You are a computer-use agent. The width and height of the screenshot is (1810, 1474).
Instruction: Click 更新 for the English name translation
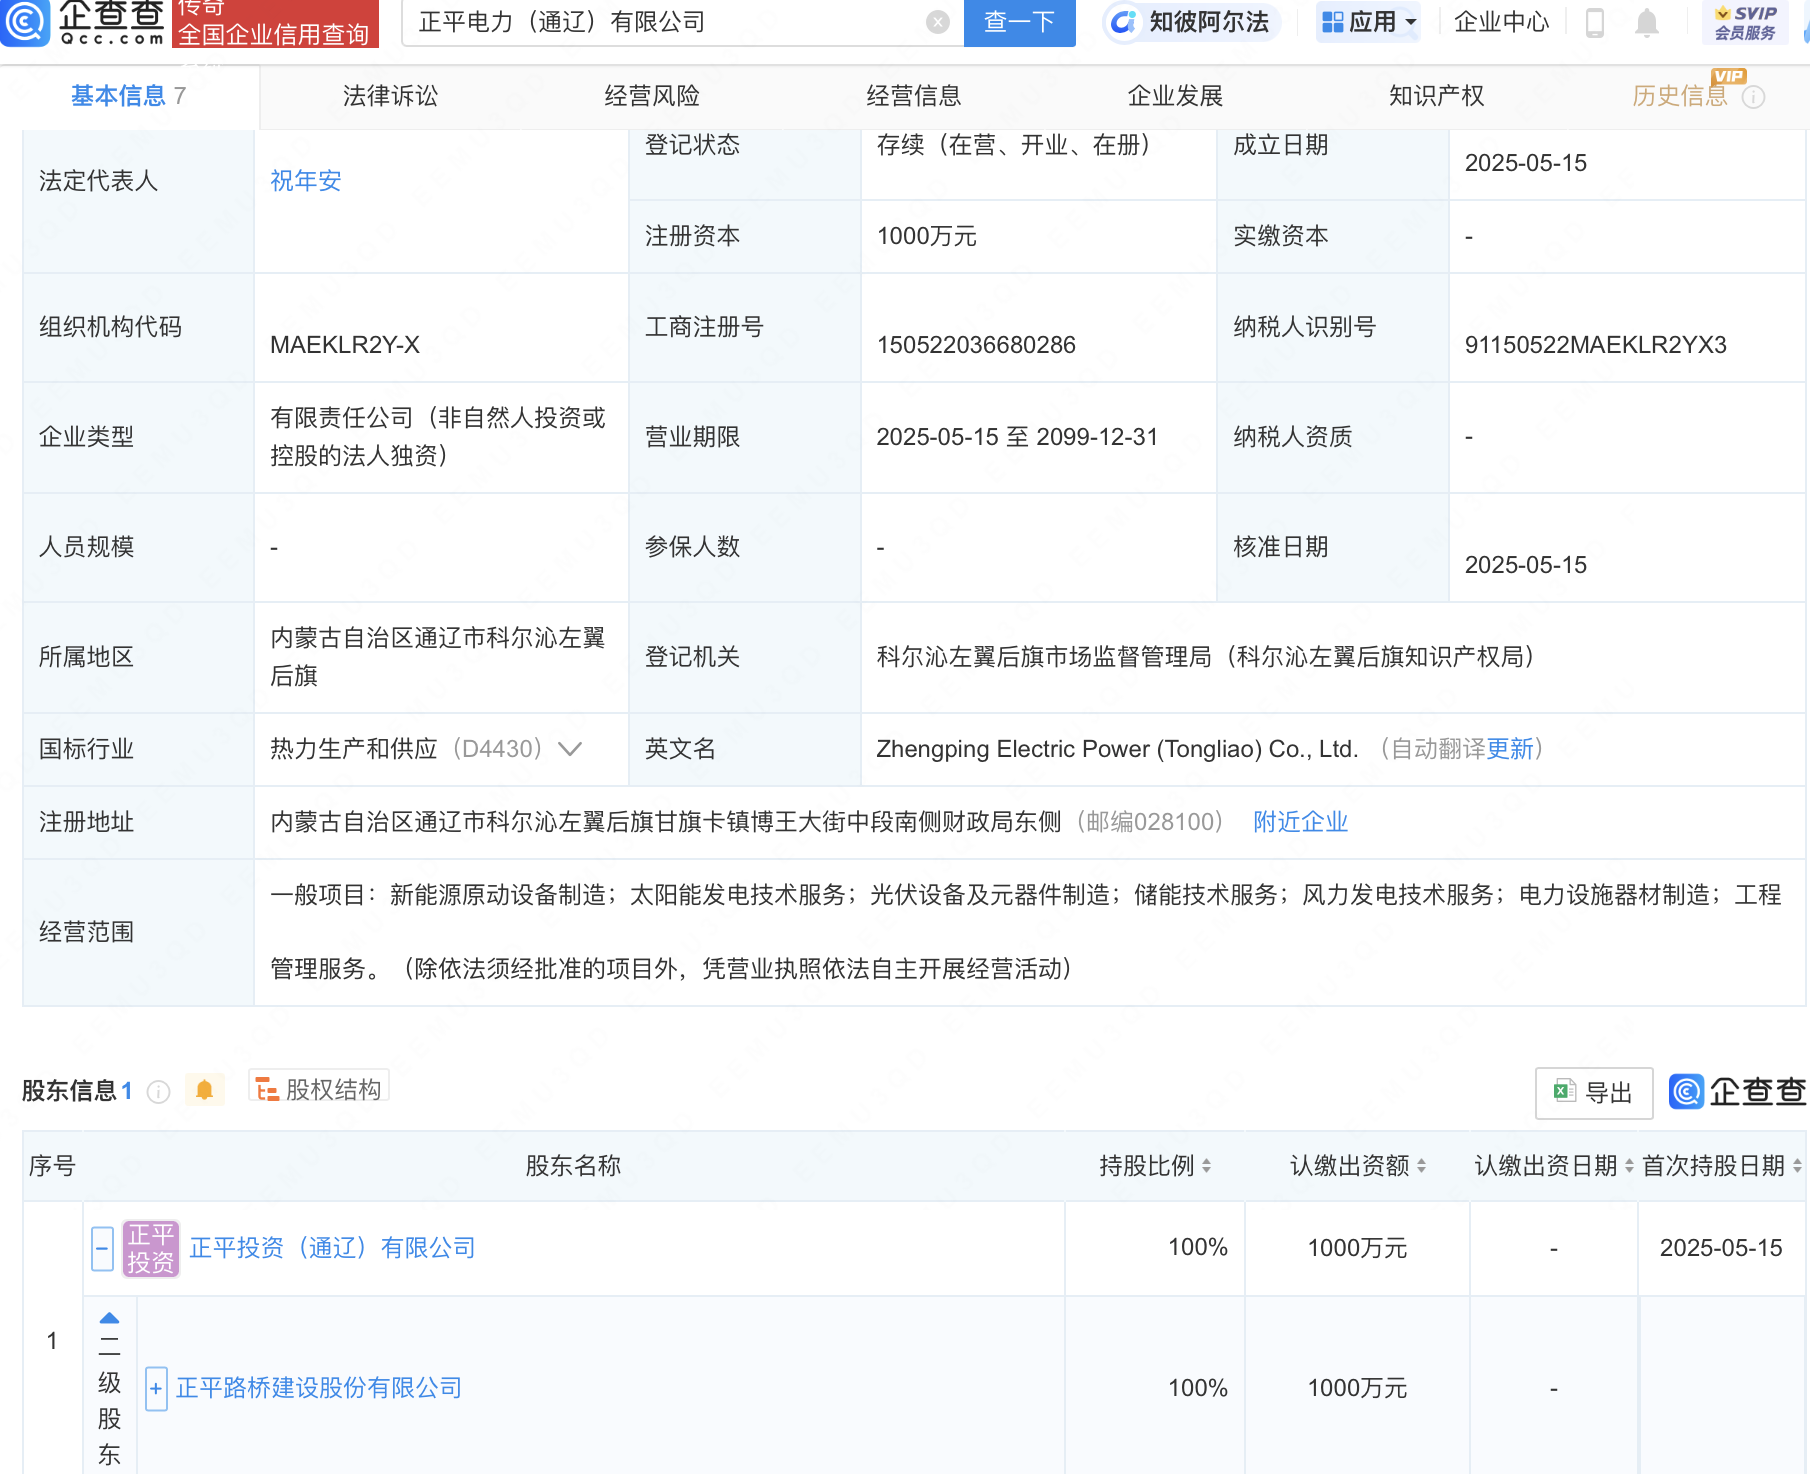pyautogui.click(x=1510, y=749)
